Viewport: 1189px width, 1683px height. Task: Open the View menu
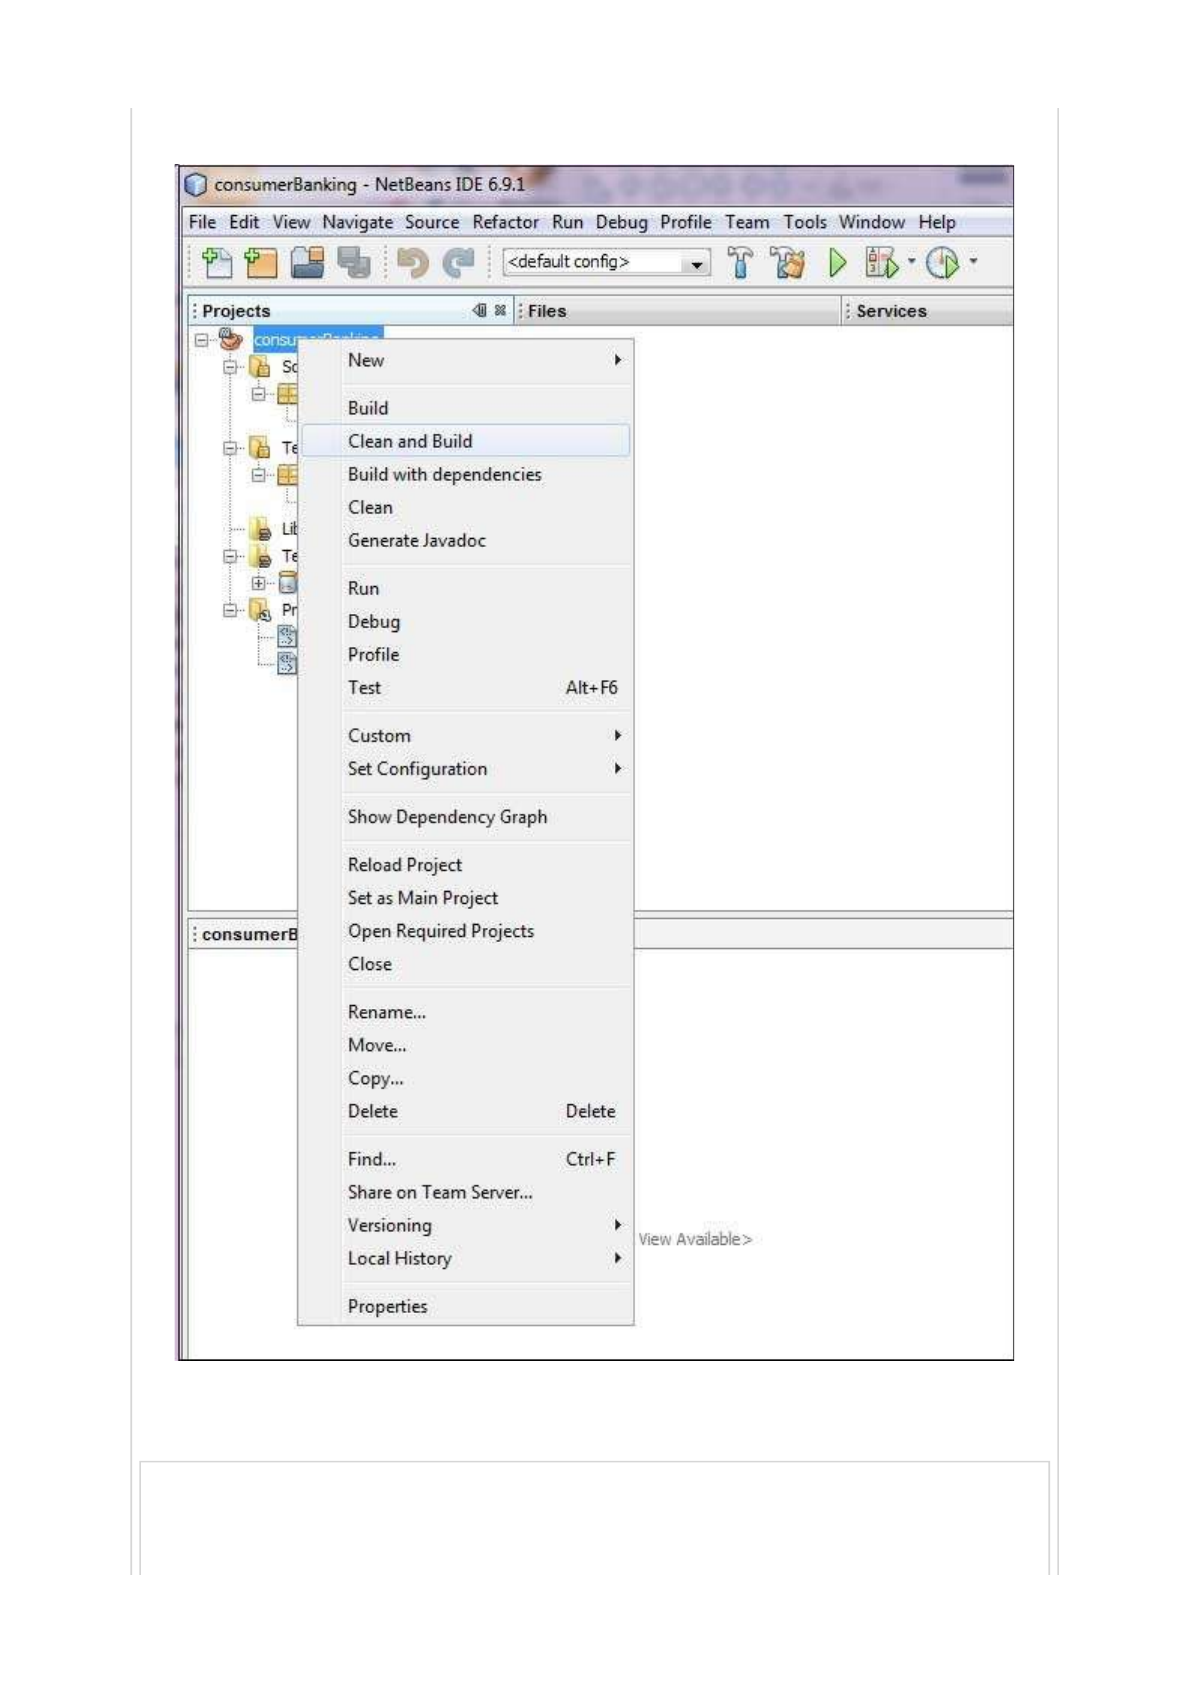(291, 222)
